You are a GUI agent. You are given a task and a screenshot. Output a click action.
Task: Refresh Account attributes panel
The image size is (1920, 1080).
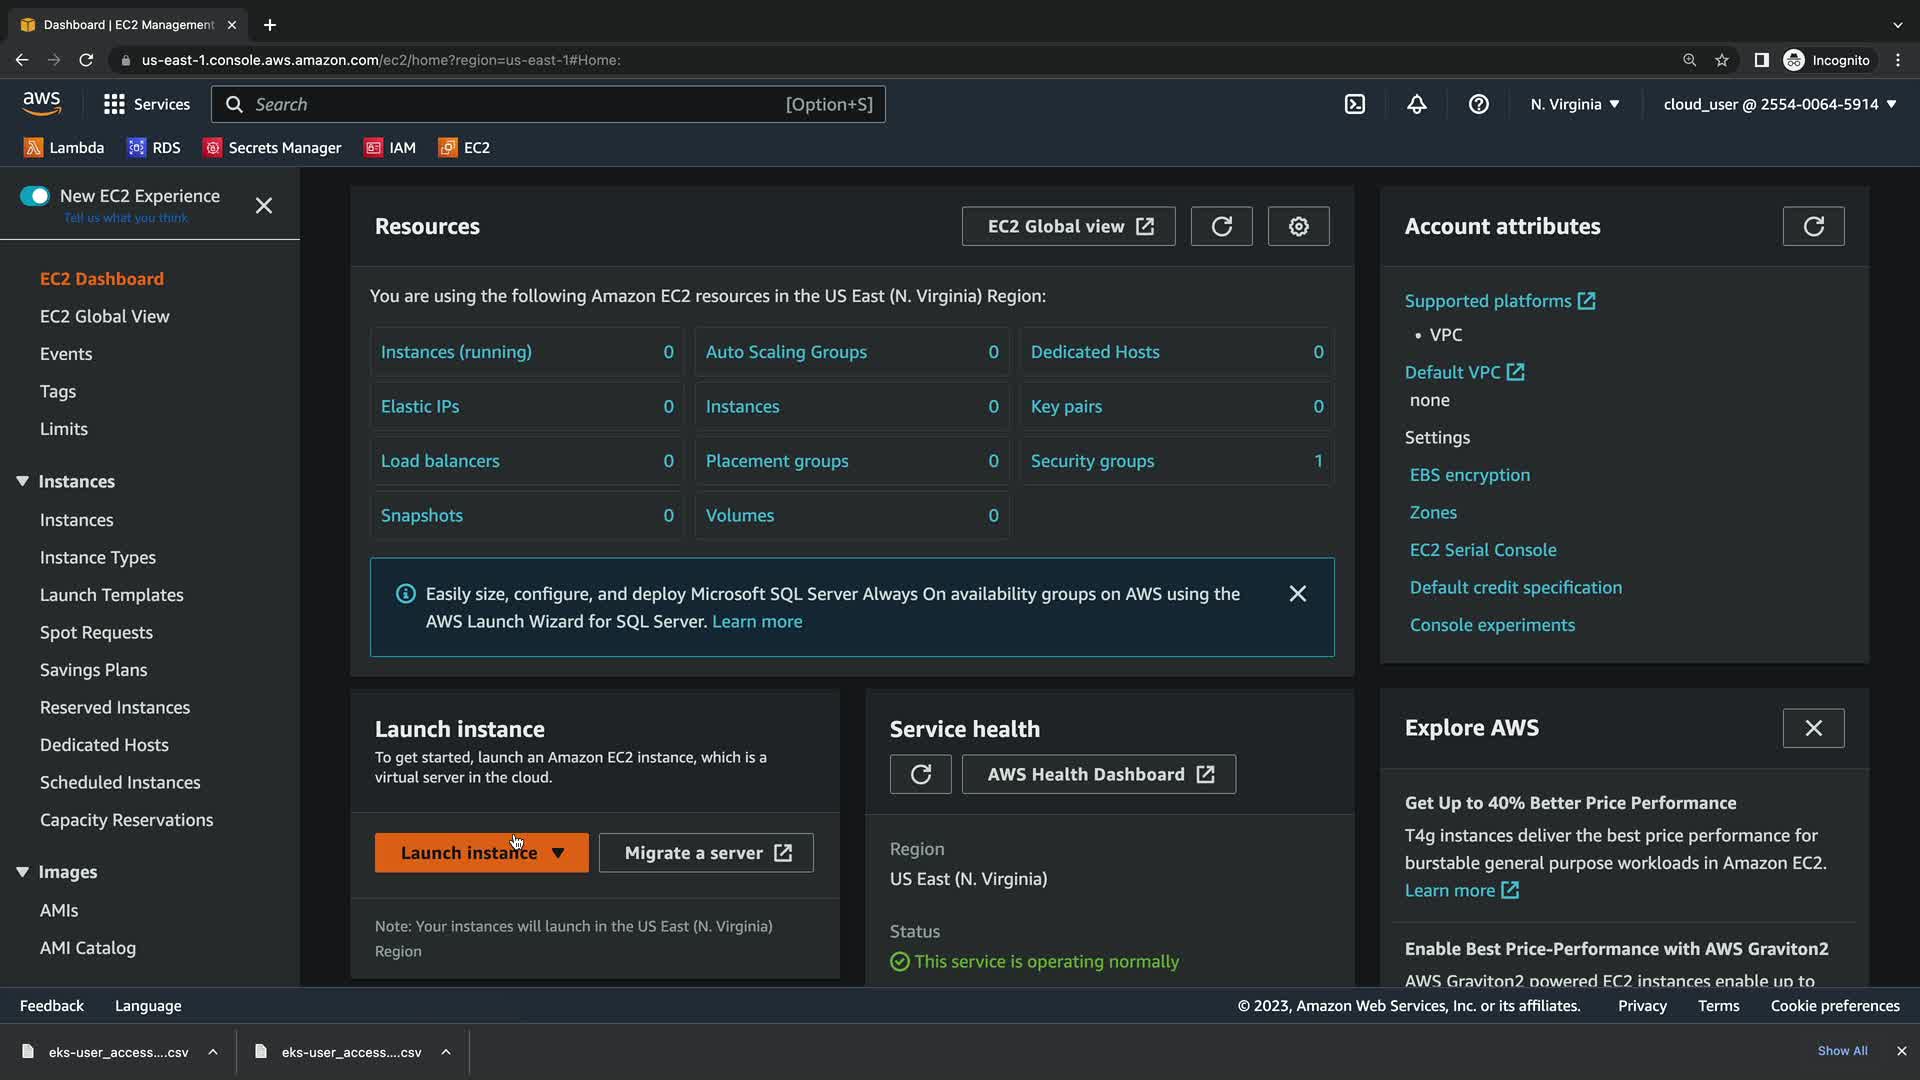(x=1812, y=226)
